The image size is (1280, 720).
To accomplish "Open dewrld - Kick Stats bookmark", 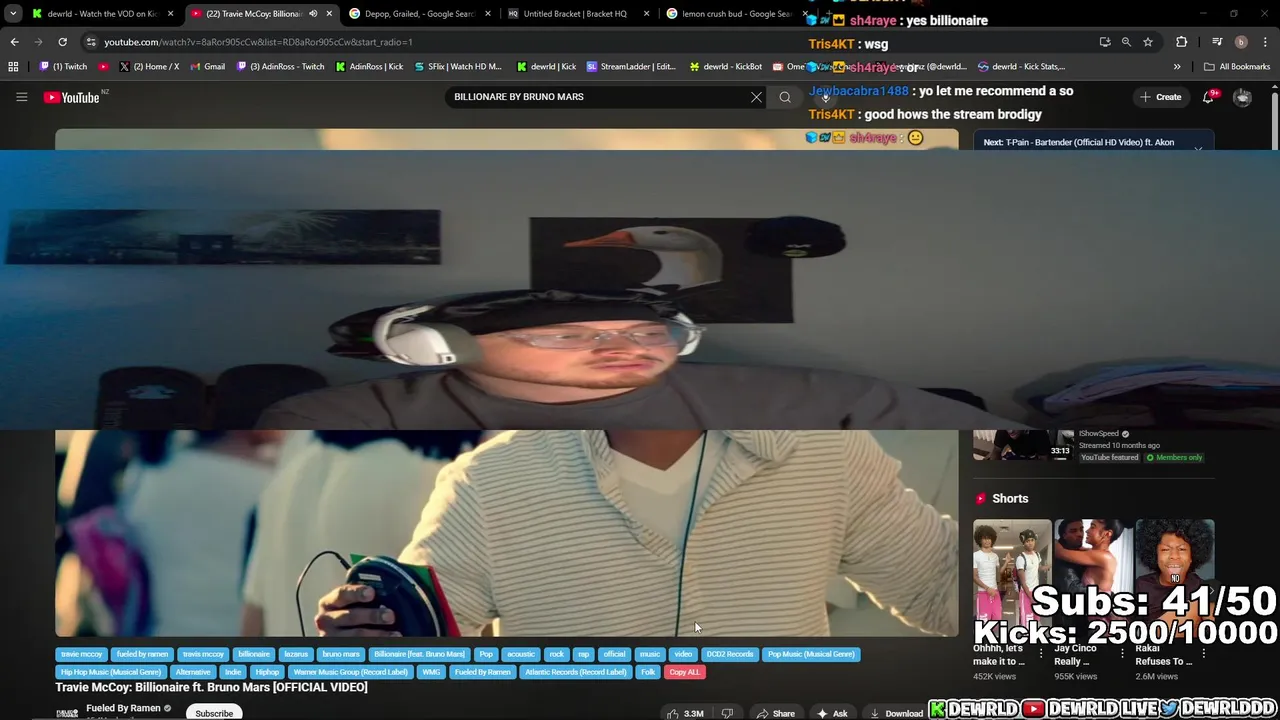I will point(1021,67).
